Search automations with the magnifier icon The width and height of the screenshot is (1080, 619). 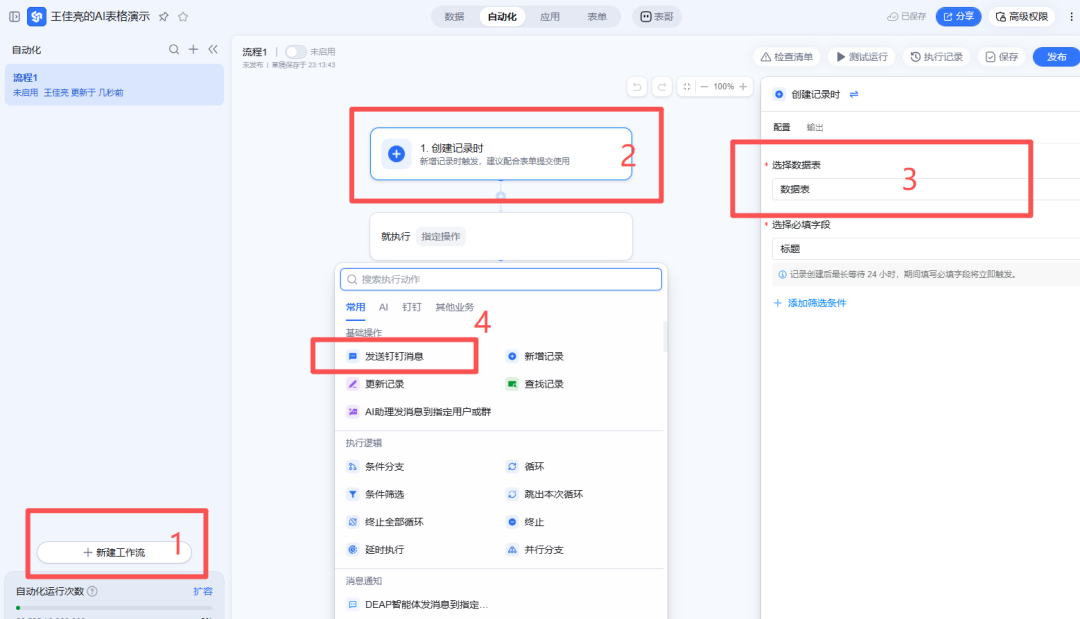(174, 50)
